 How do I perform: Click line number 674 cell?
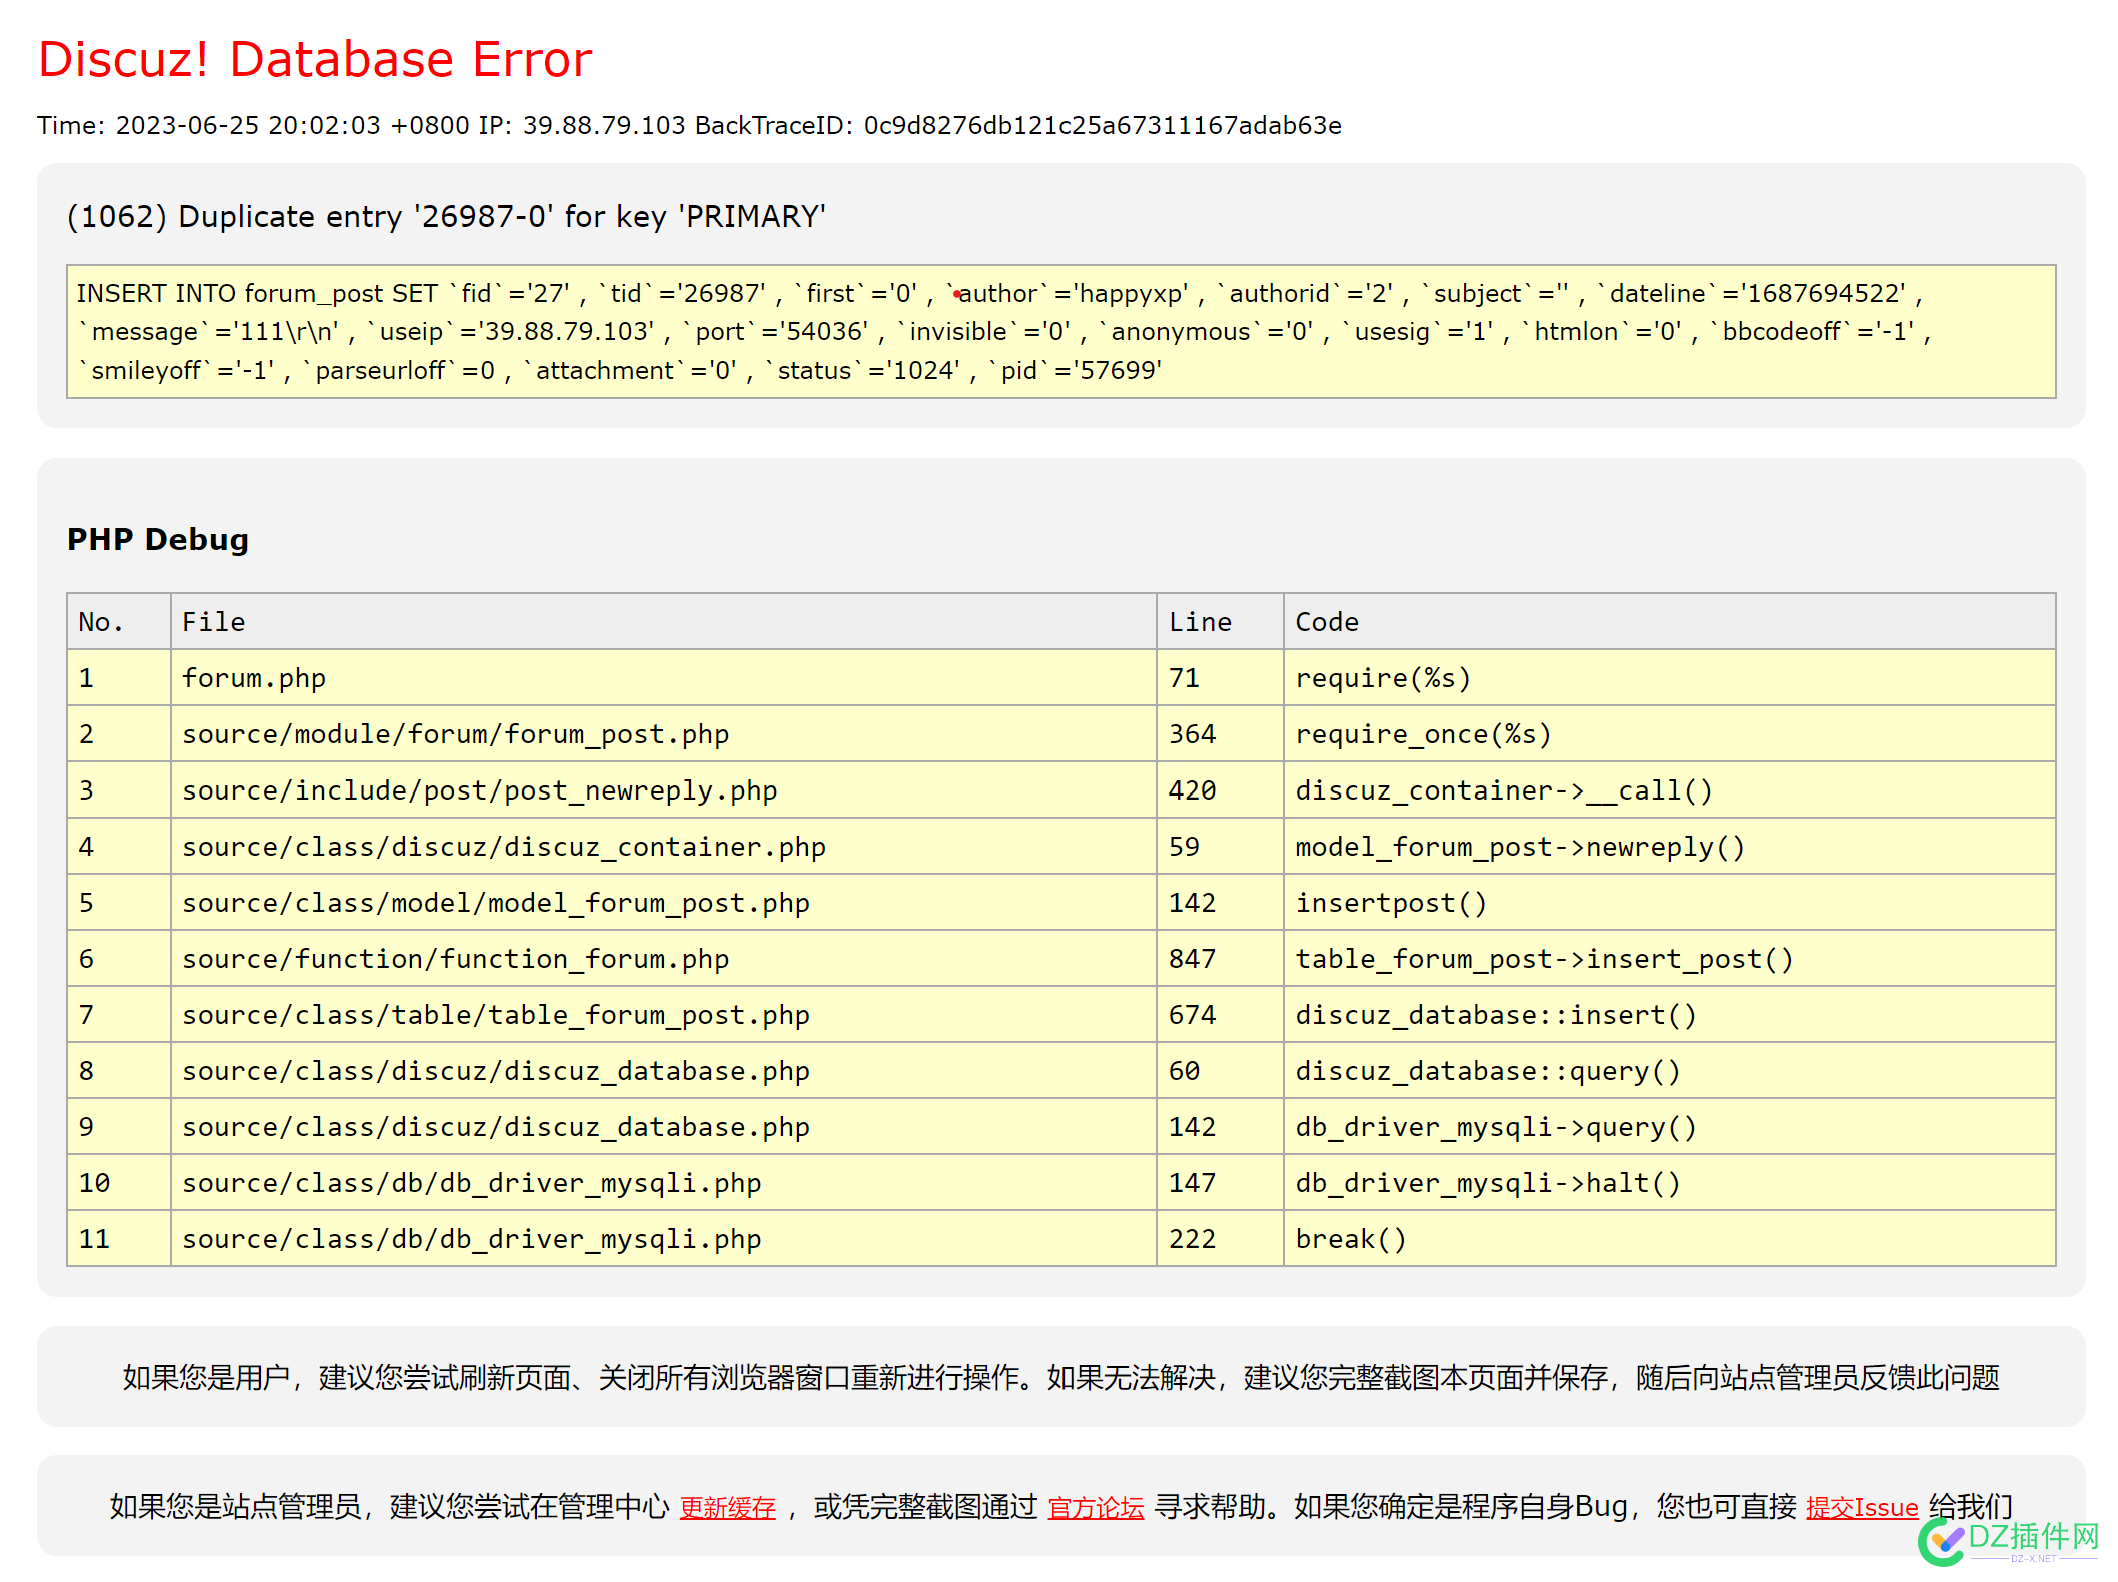1220,1015
